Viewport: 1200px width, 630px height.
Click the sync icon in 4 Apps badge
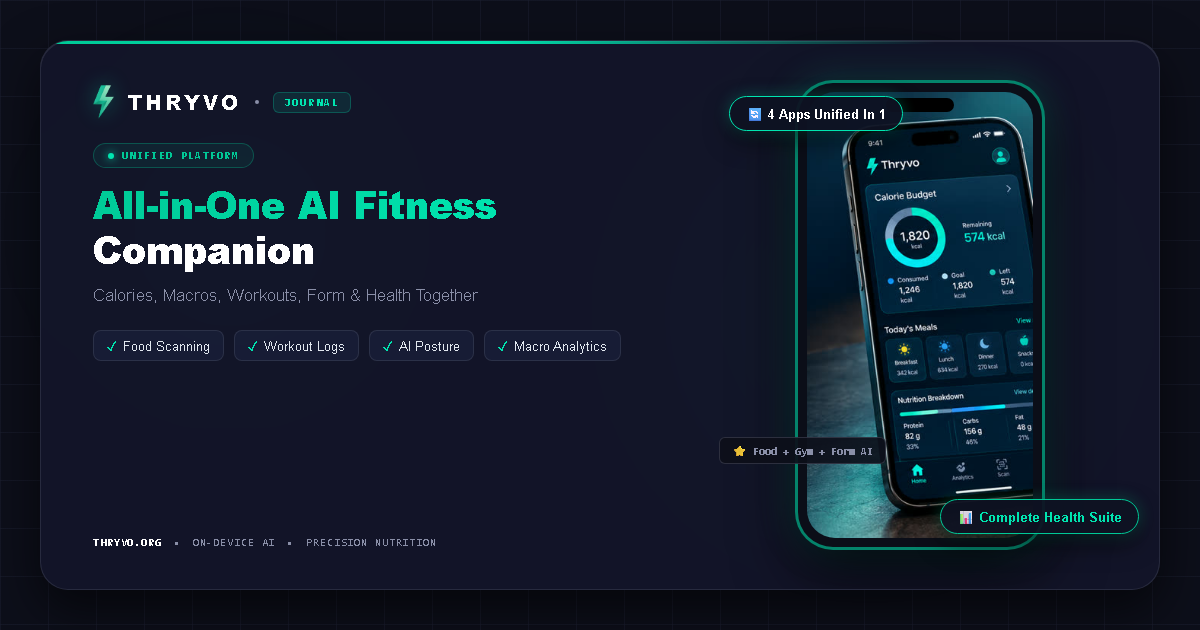pos(755,114)
